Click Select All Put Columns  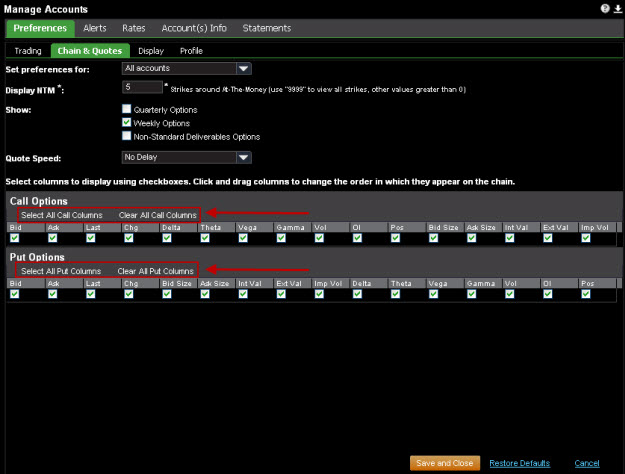pyautogui.click(x=61, y=271)
